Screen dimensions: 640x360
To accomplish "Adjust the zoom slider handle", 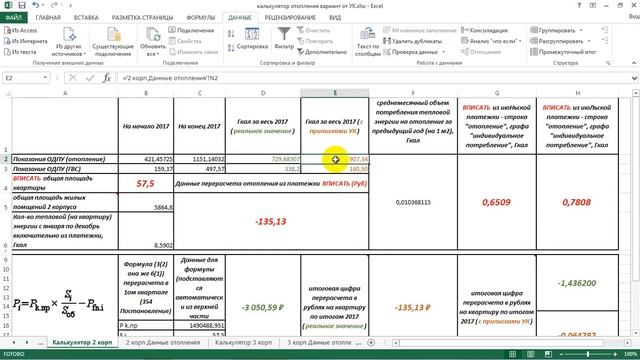I will pyautogui.click(x=588, y=354).
